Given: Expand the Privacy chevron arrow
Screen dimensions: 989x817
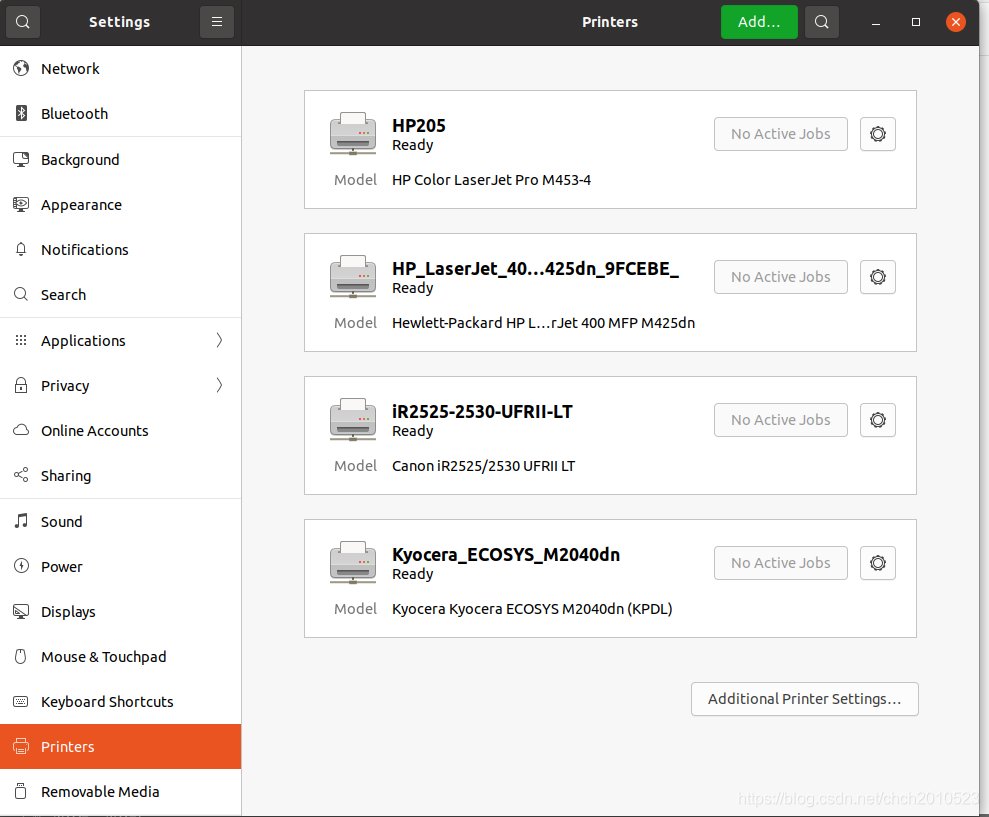Looking at the screenshot, I should [x=219, y=385].
